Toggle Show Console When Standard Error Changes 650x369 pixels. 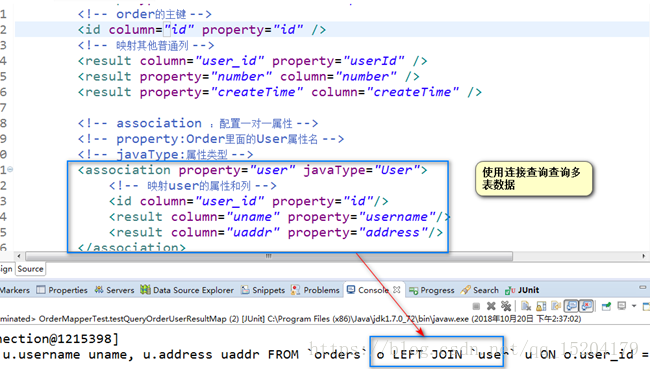[586, 306]
